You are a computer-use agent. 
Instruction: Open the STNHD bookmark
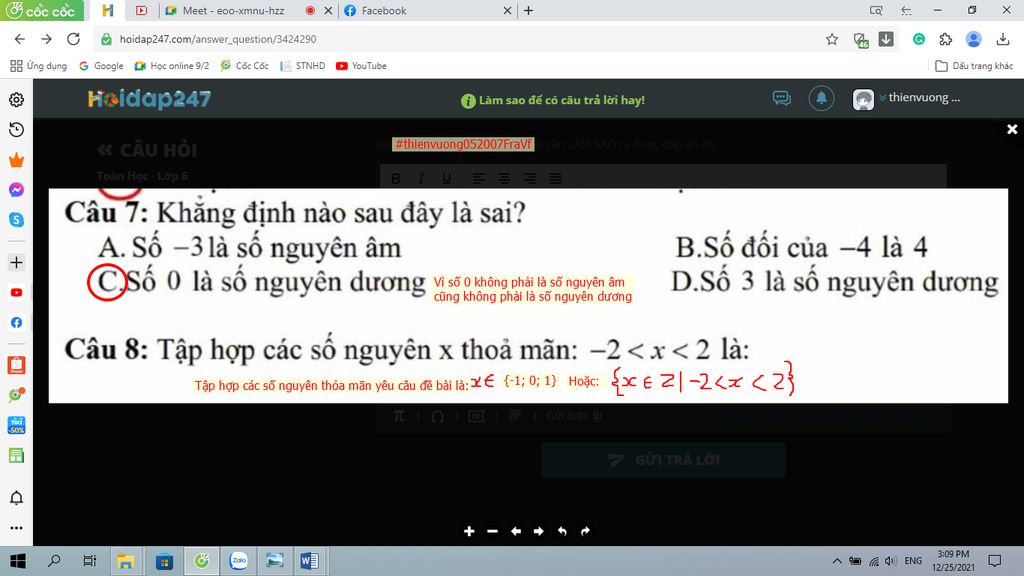302,66
